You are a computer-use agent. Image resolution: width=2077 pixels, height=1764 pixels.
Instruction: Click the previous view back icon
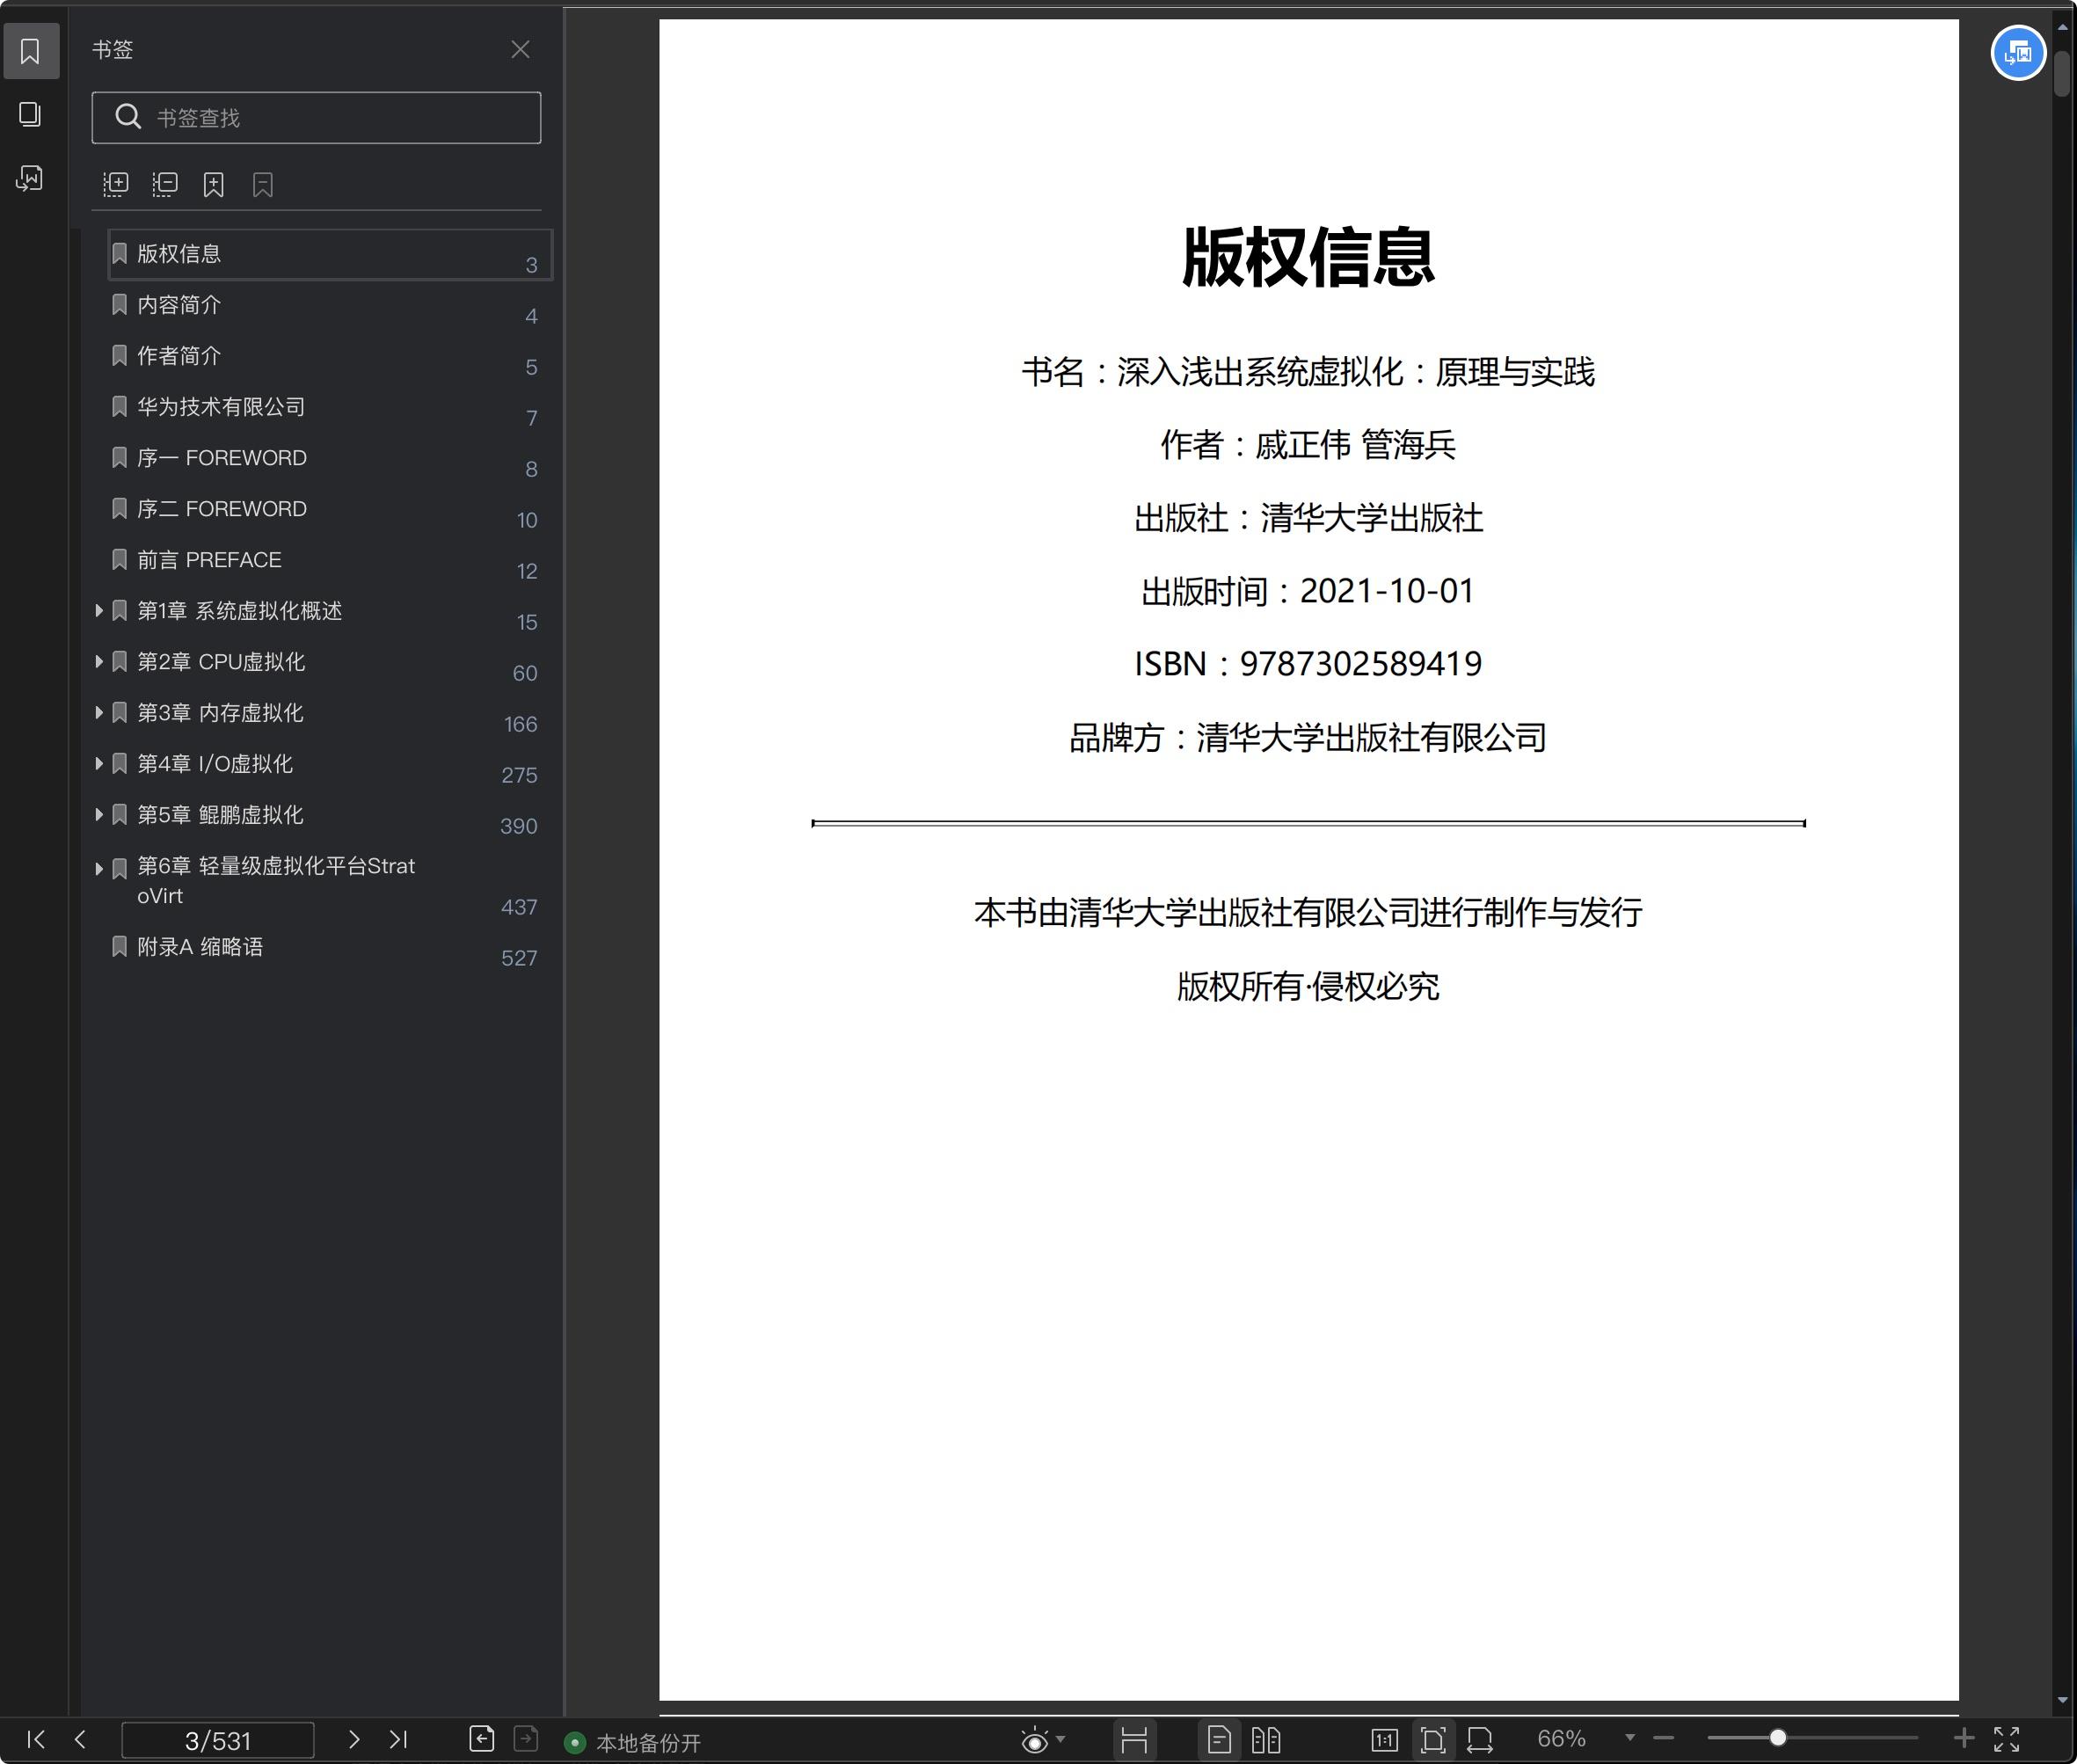tap(482, 1739)
